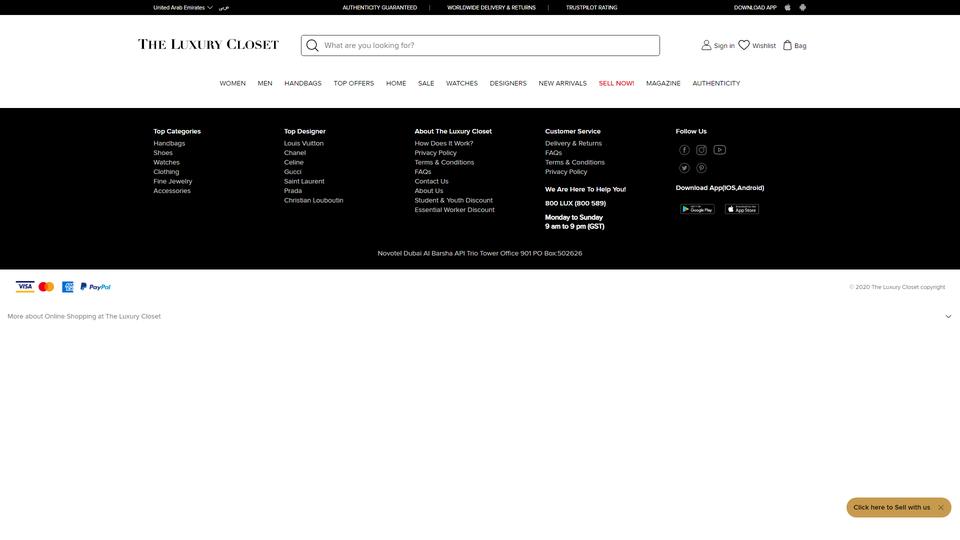Viewport: 960px width, 540px height.
Task: Click the Sell with us button
Action: coord(892,508)
